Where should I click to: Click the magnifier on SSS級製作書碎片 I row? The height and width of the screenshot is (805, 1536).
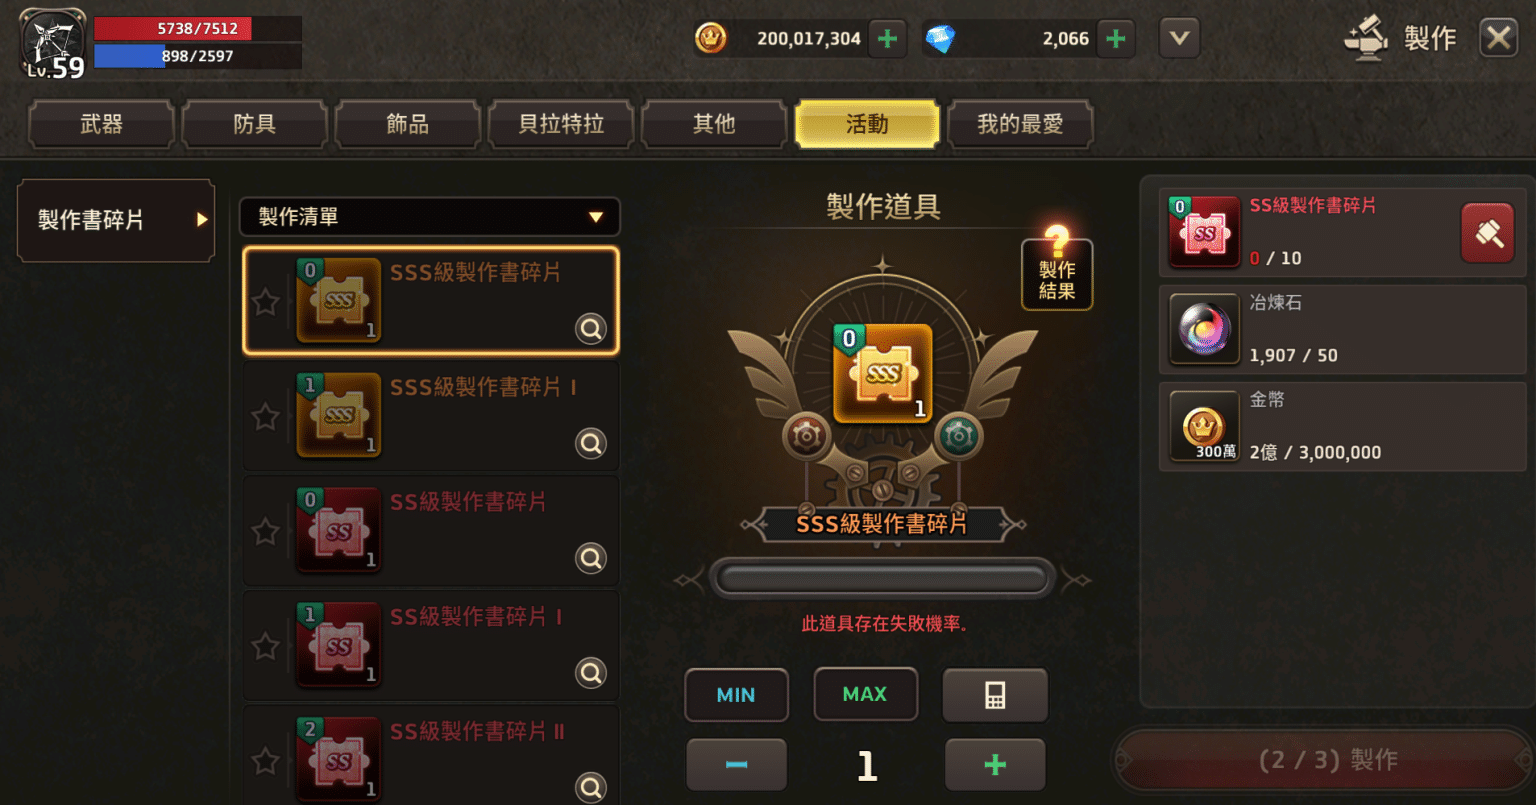click(591, 443)
